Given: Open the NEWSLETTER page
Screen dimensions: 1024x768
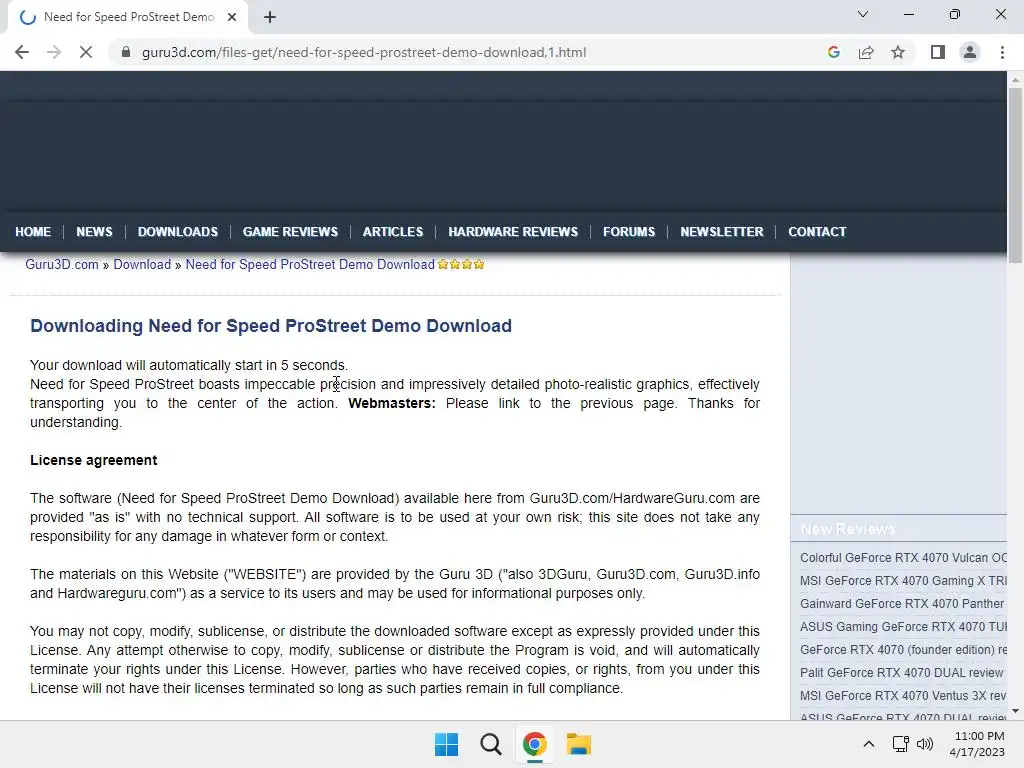Looking at the screenshot, I should pos(722,232).
